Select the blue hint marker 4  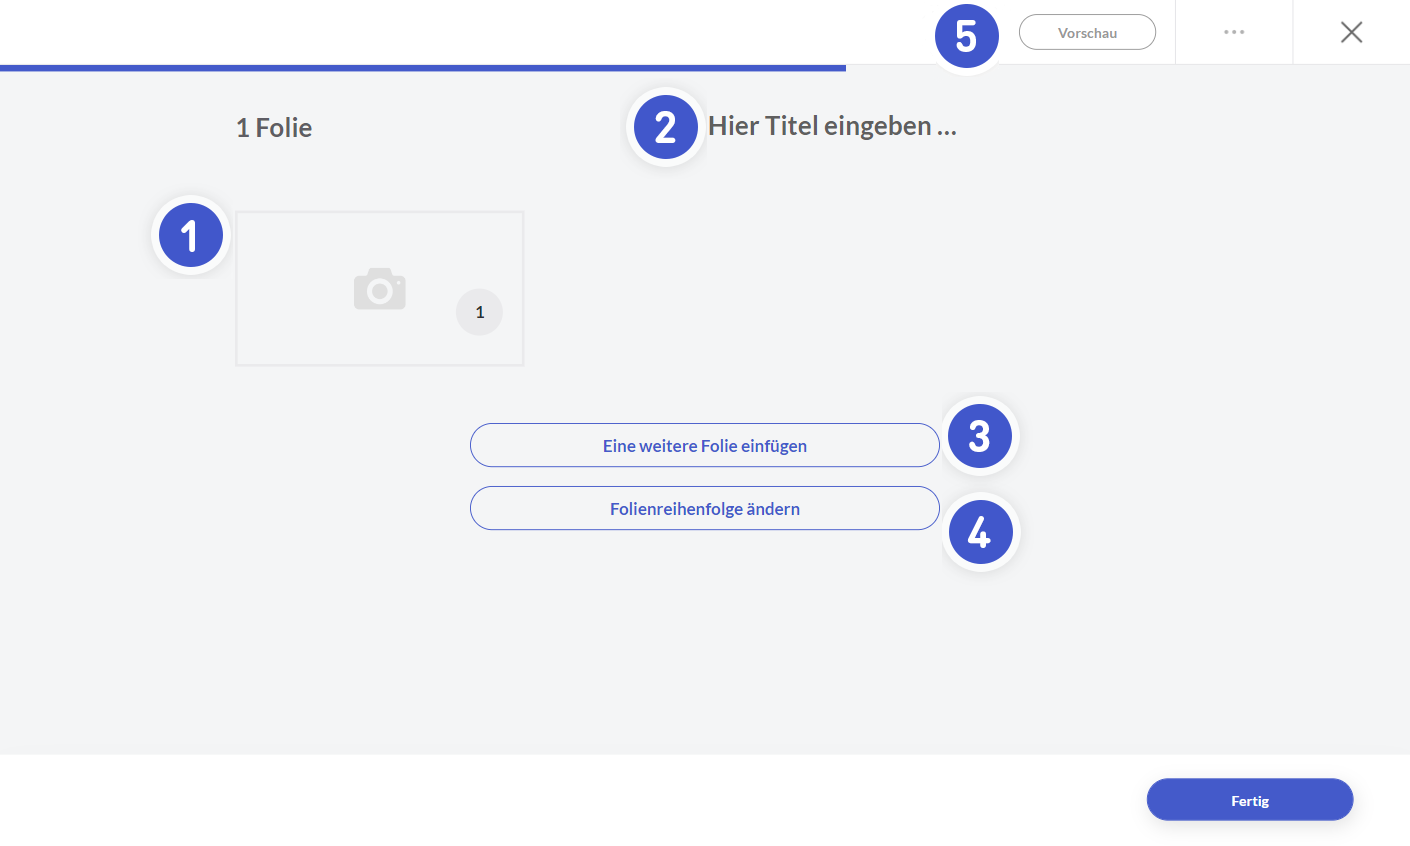(x=980, y=532)
